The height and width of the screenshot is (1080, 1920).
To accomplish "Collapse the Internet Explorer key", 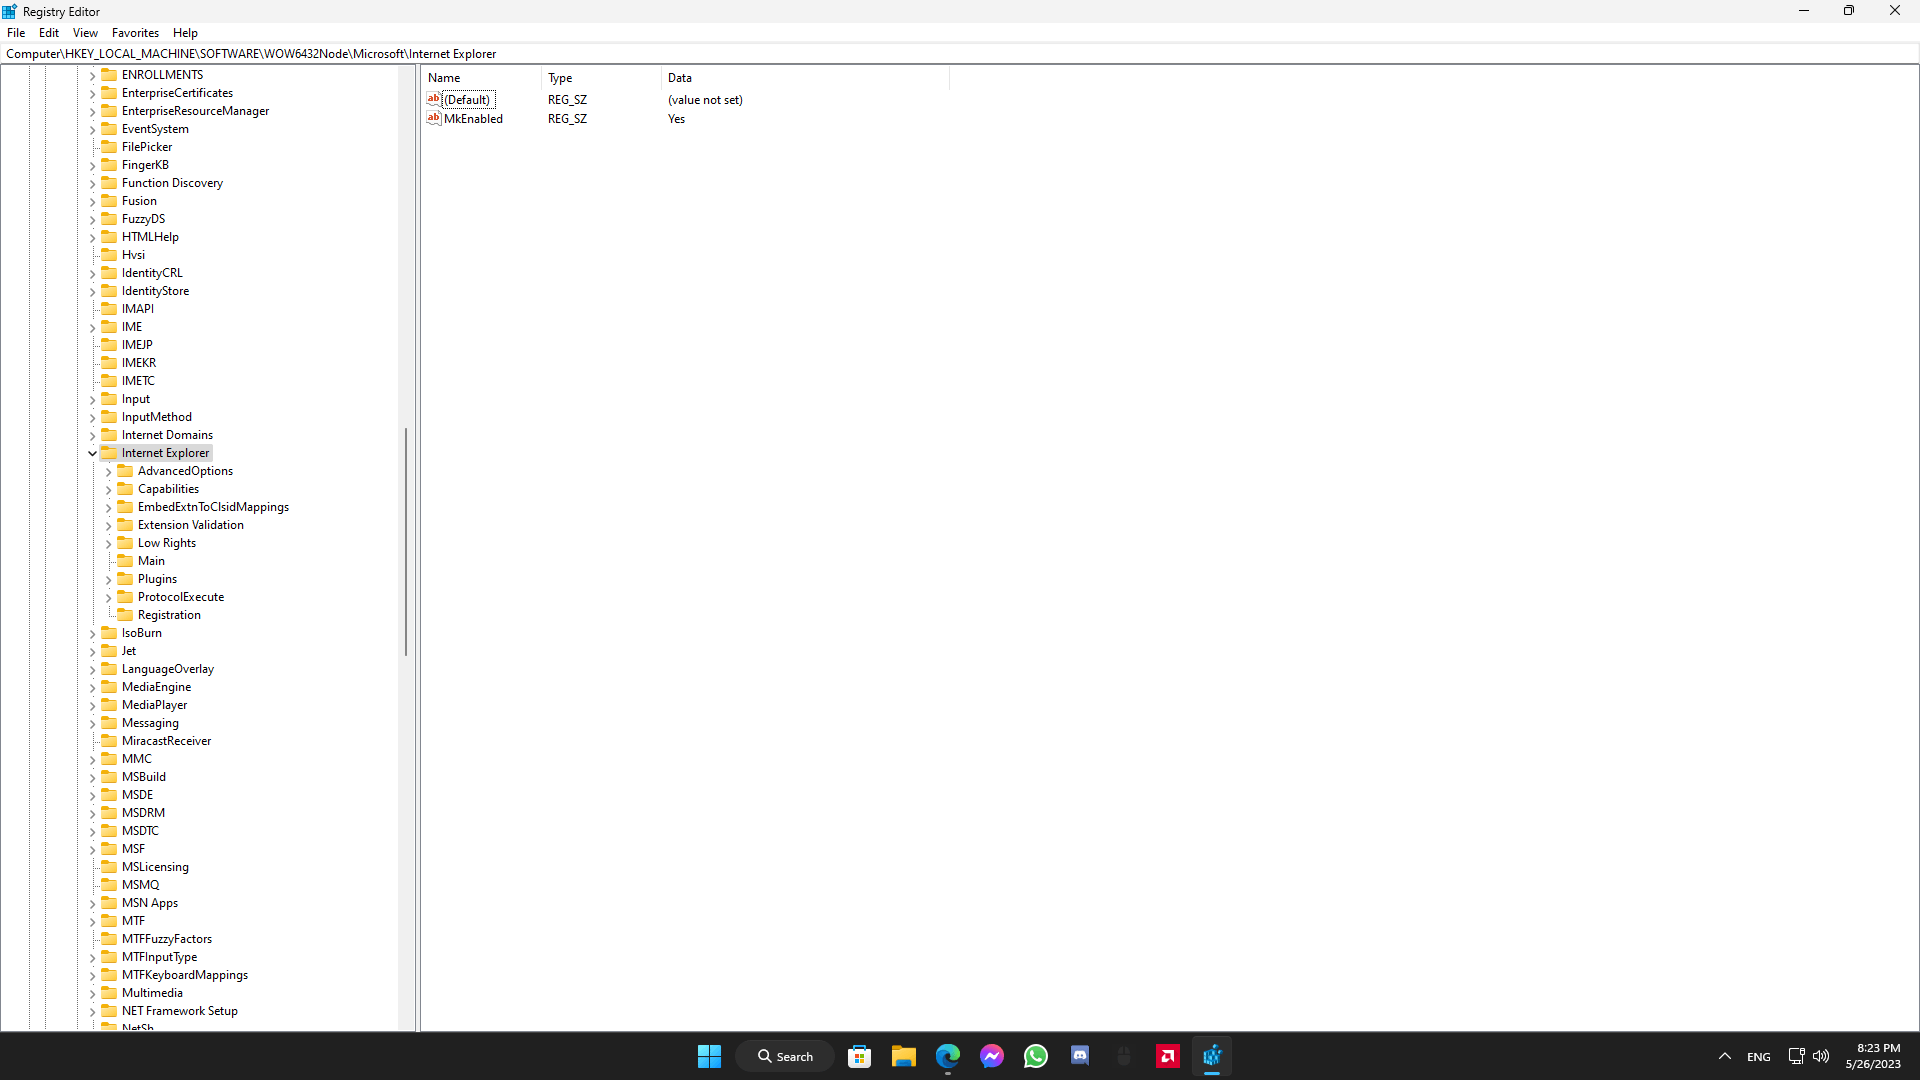I will pyautogui.click(x=93, y=453).
